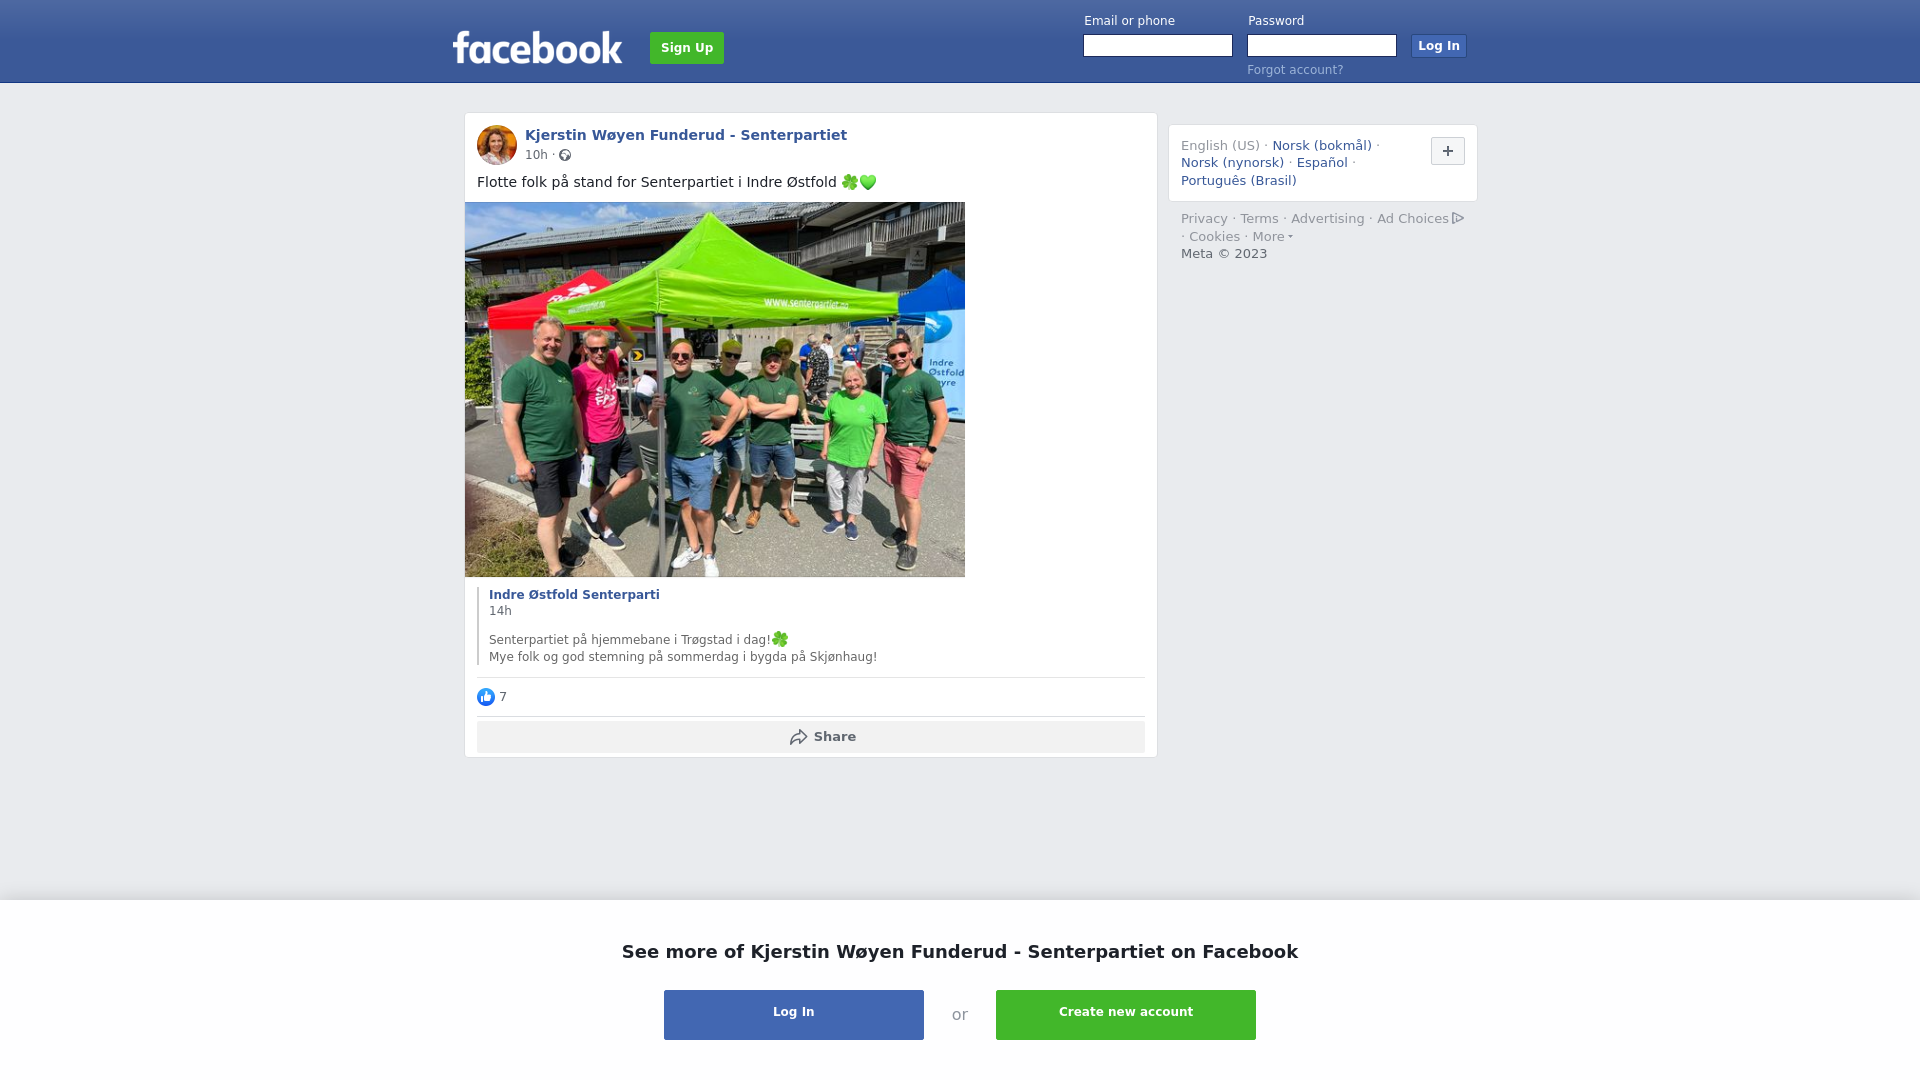Open Kjerstin Wøyen Funderud profile picture
The height and width of the screenshot is (1080, 1920).
click(x=497, y=145)
